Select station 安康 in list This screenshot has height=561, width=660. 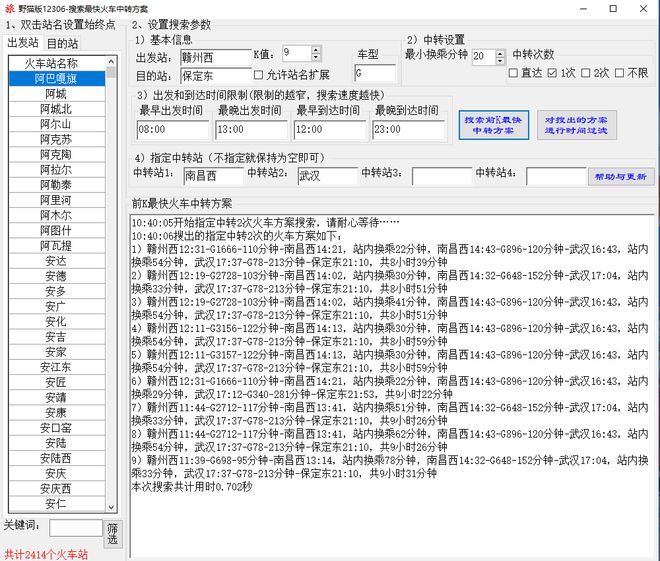click(x=57, y=412)
